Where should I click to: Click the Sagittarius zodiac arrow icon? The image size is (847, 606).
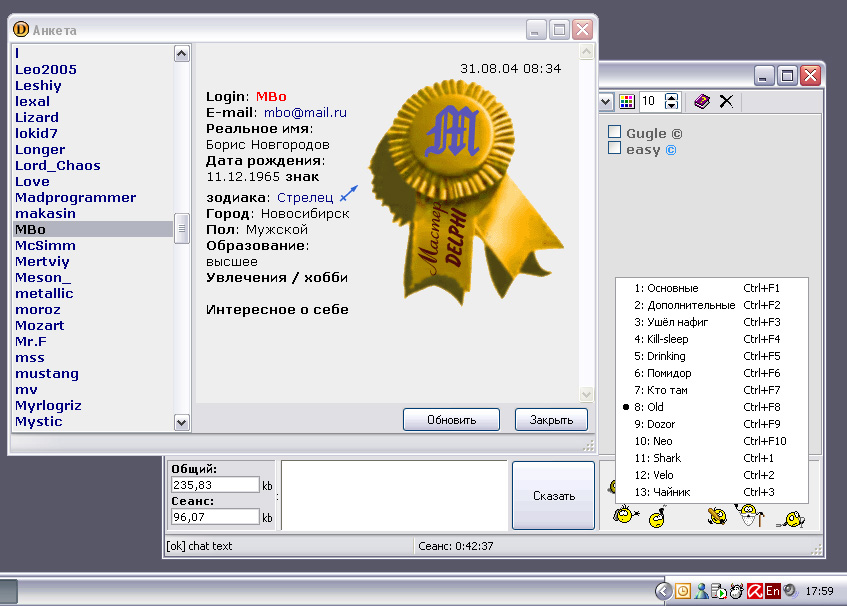[348, 193]
